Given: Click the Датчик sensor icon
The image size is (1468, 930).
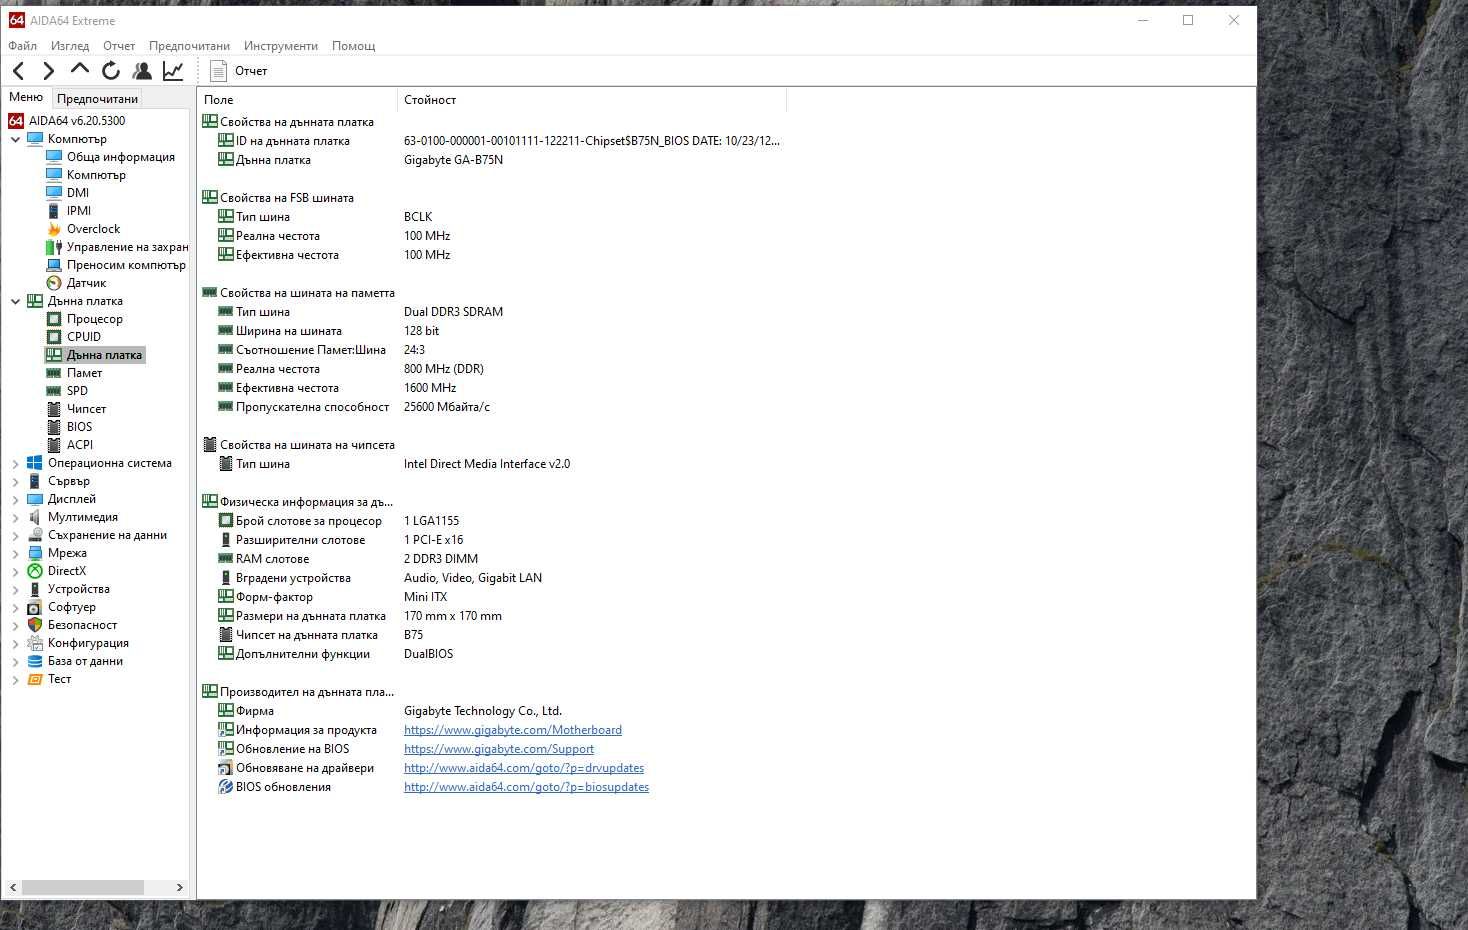Looking at the screenshot, I should (54, 283).
